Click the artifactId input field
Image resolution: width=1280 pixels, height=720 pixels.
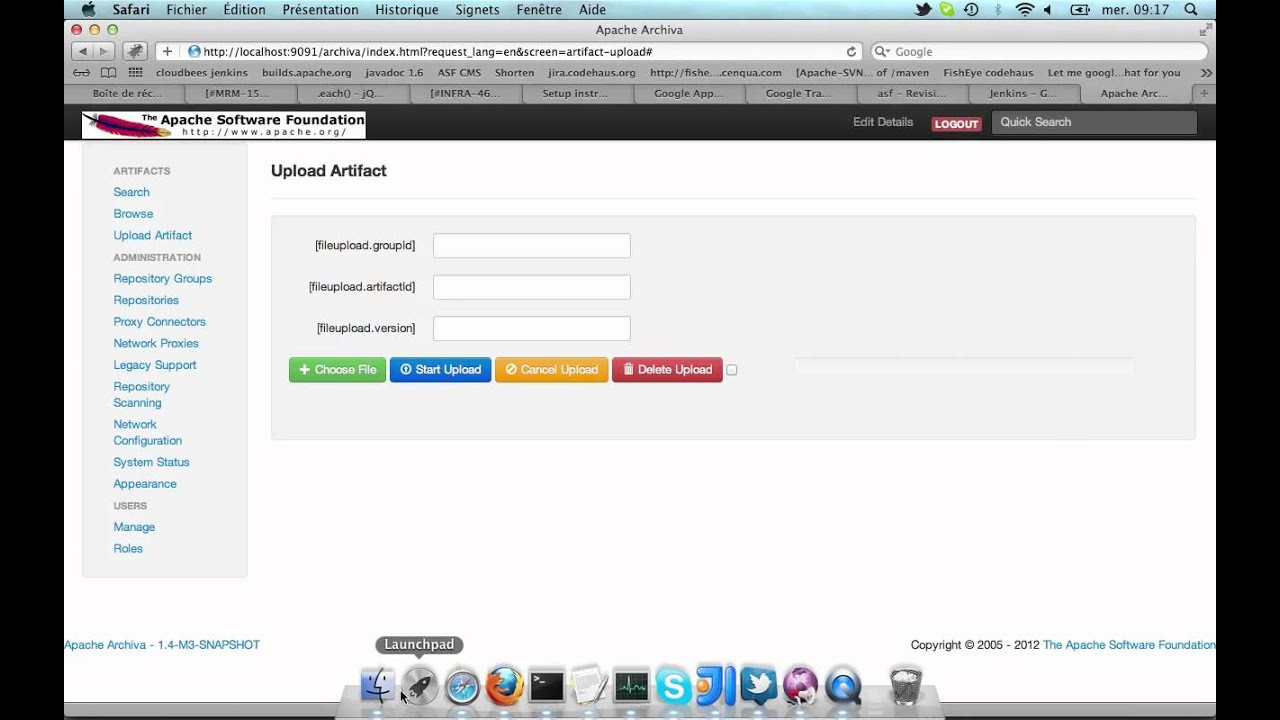532,287
